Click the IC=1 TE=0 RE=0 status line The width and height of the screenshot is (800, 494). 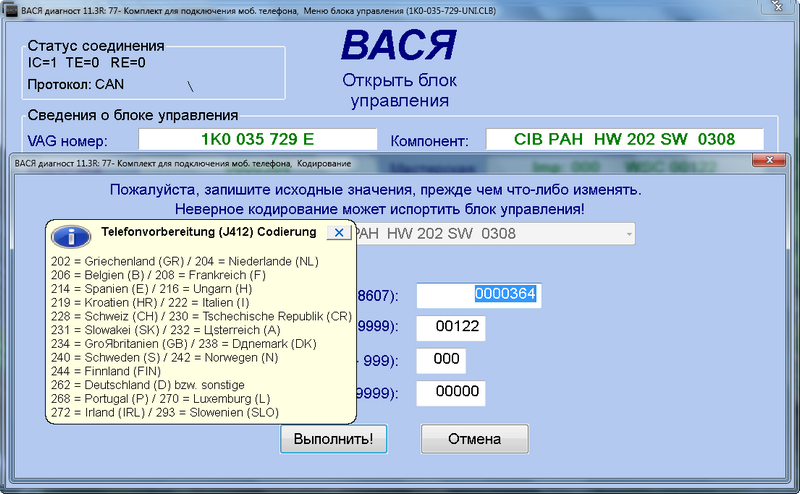coord(86,63)
